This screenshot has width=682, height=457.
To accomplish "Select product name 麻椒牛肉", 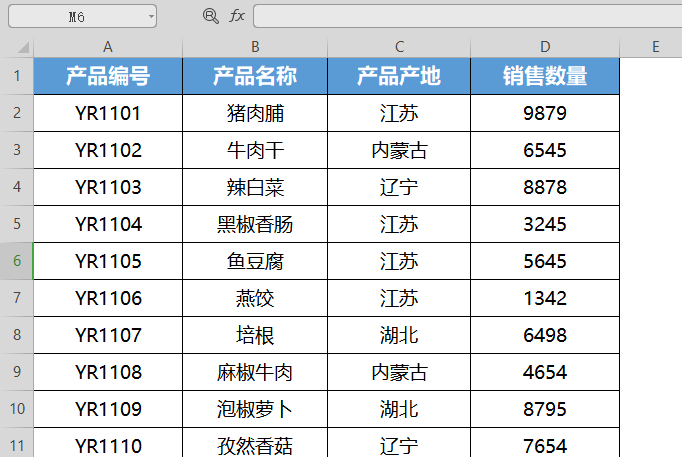I will click(x=255, y=372).
